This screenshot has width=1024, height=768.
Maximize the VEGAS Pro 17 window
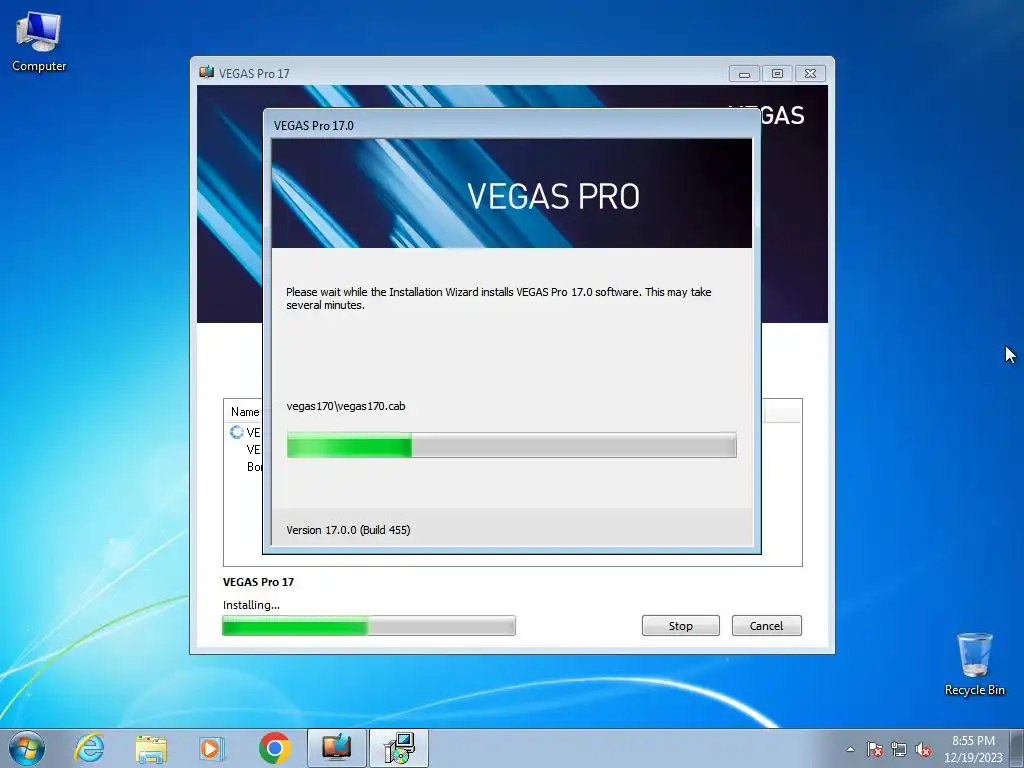[777, 73]
